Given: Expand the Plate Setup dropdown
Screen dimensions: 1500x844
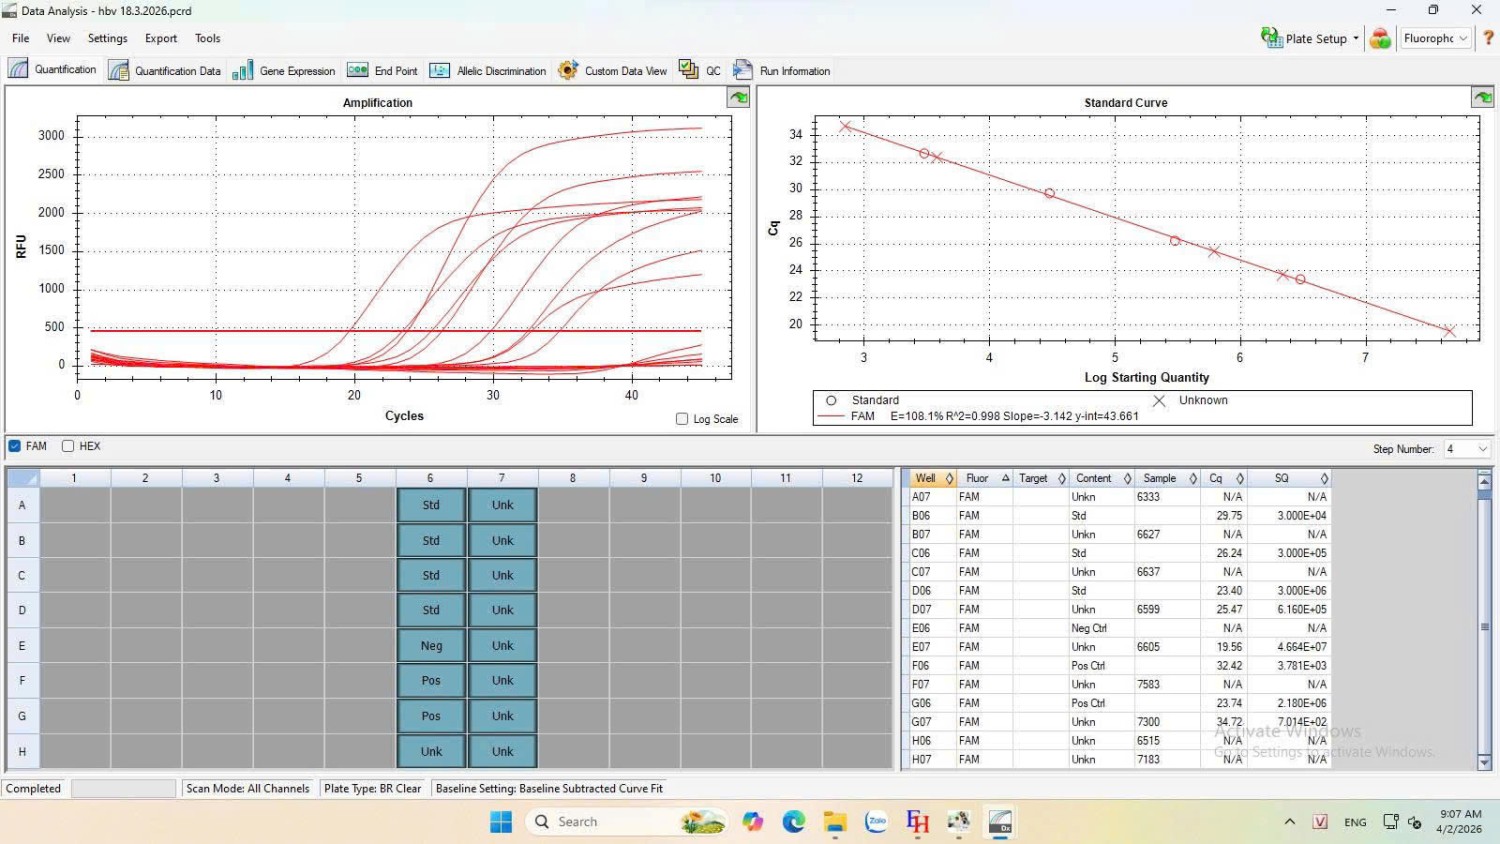Looking at the screenshot, I should coord(1356,39).
